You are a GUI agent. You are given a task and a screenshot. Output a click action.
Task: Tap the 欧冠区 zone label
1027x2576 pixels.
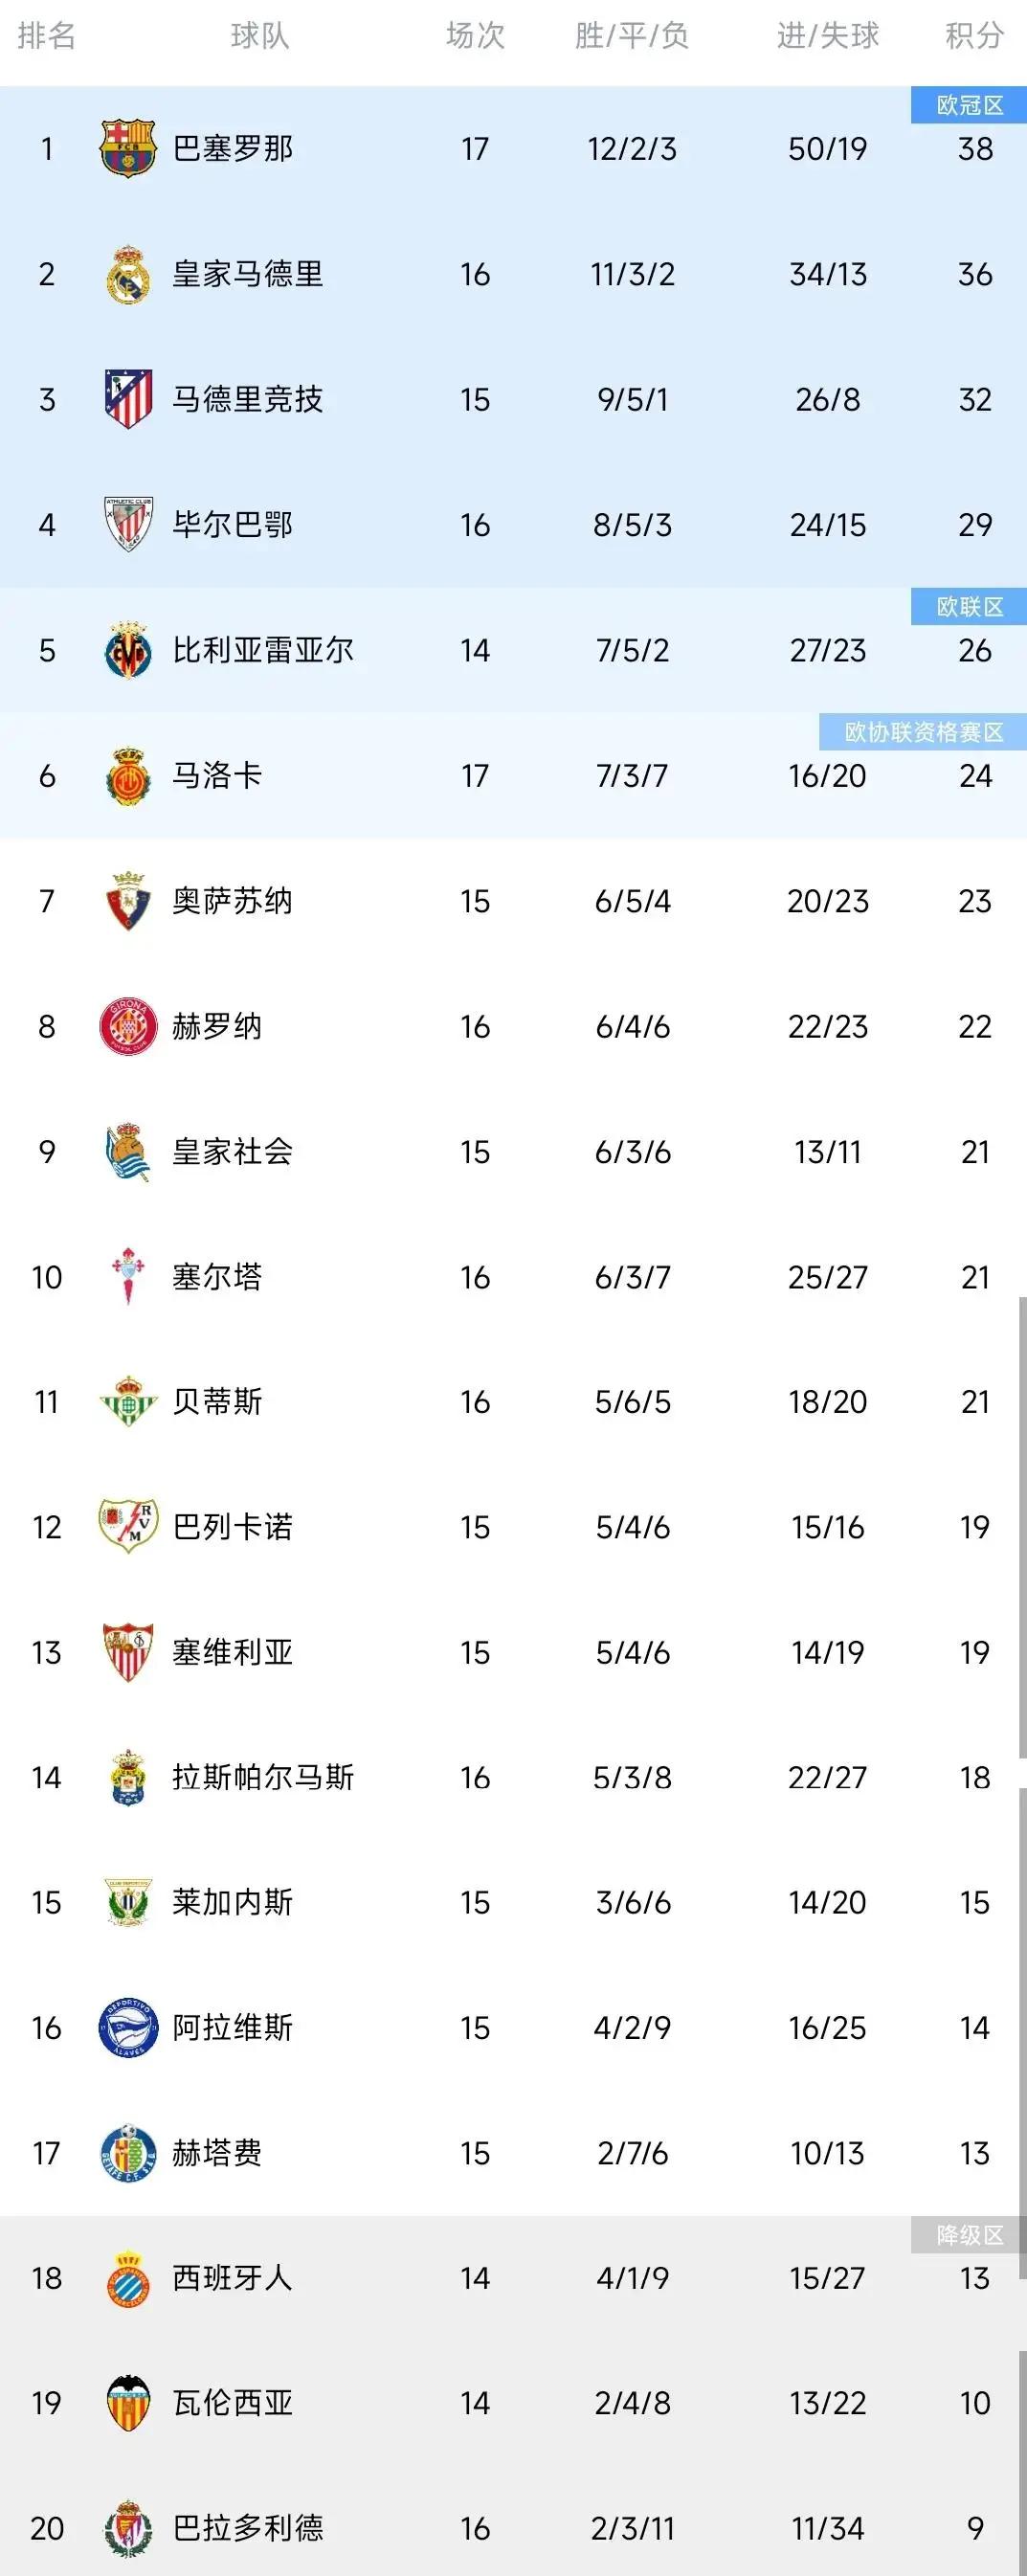[969, 105]
